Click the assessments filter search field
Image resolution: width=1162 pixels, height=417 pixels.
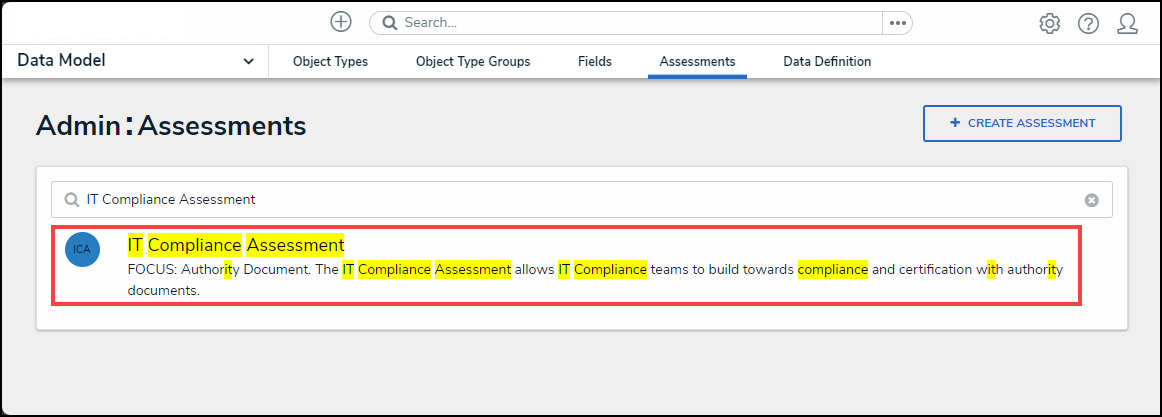580,200
